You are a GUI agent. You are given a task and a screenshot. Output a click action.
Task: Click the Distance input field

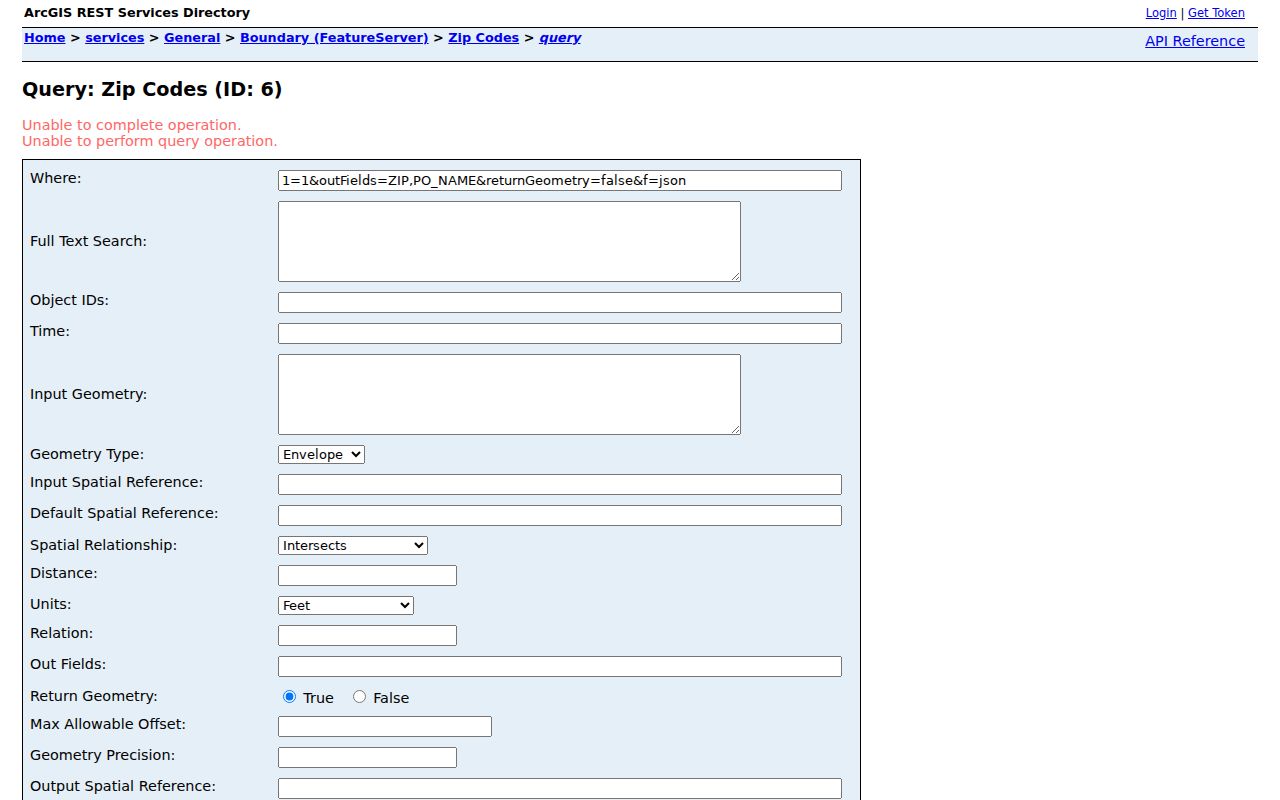tap(367, 575)
